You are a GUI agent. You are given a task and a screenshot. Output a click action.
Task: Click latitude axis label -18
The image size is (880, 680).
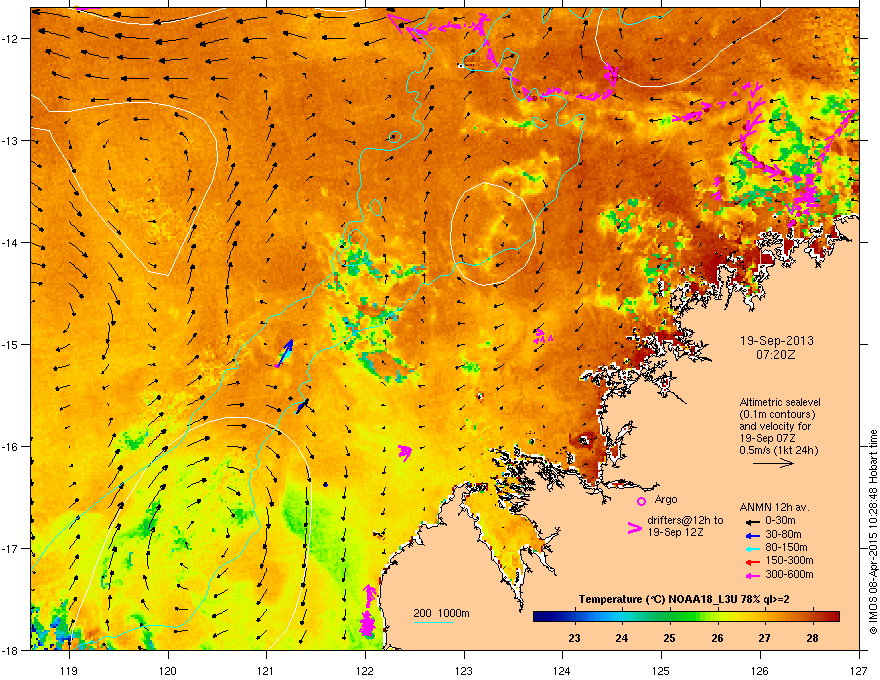tap(11, 650)
